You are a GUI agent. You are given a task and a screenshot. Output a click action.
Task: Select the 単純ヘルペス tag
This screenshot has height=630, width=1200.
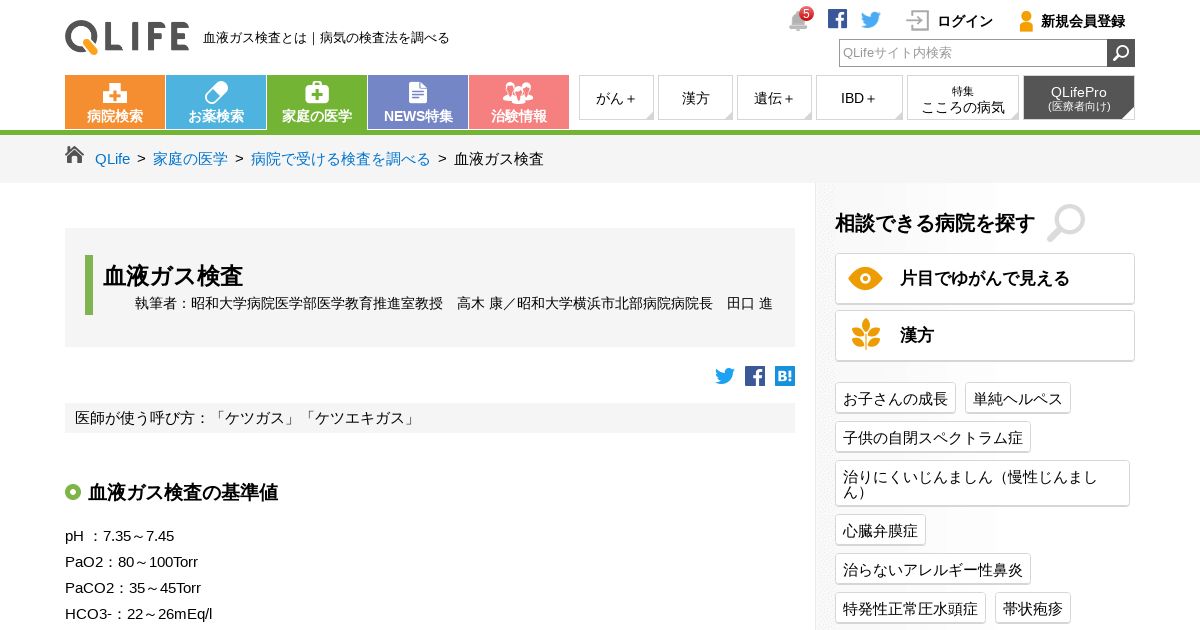tap(1018, 398)
